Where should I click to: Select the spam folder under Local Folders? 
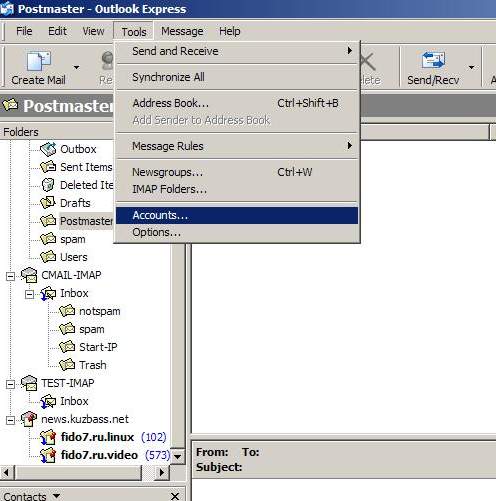pos(73,239)
